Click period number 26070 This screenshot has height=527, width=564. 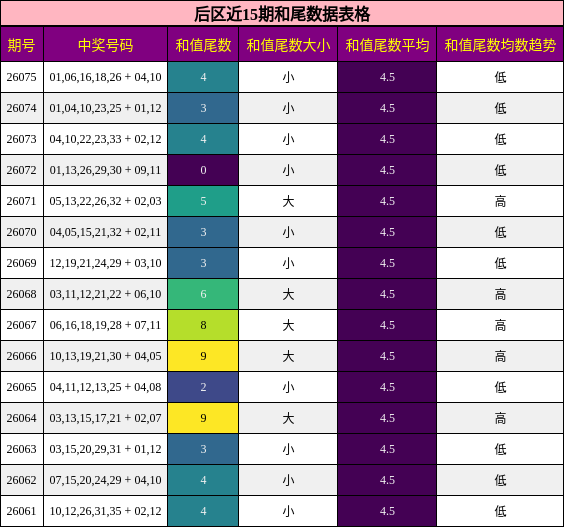click(x=22, y=232)
